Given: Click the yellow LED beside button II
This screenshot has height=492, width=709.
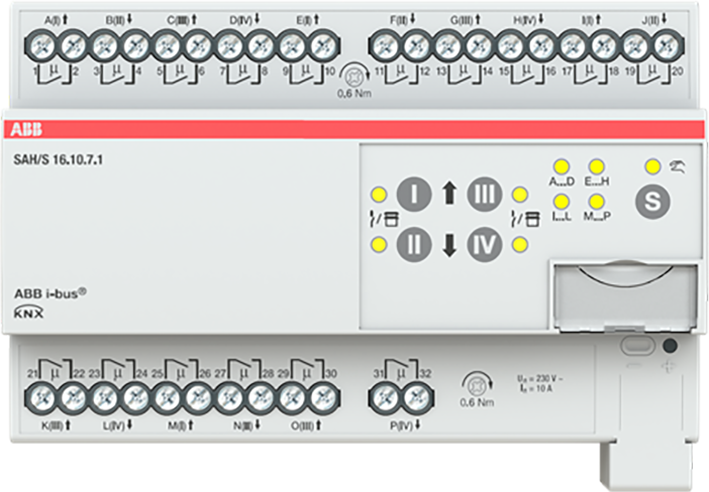Looking at the screenshot, I should (x=378, y=245).
